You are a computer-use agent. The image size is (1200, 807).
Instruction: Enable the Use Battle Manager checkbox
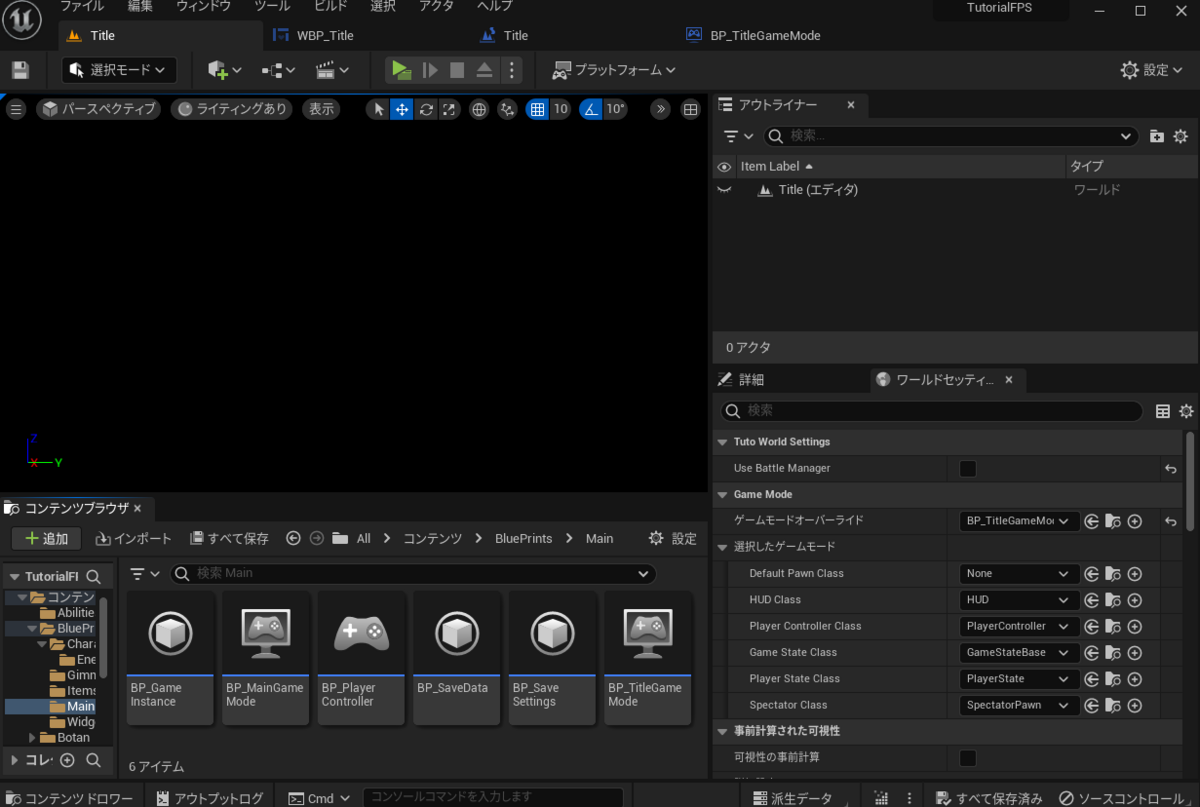click(968, 468)
